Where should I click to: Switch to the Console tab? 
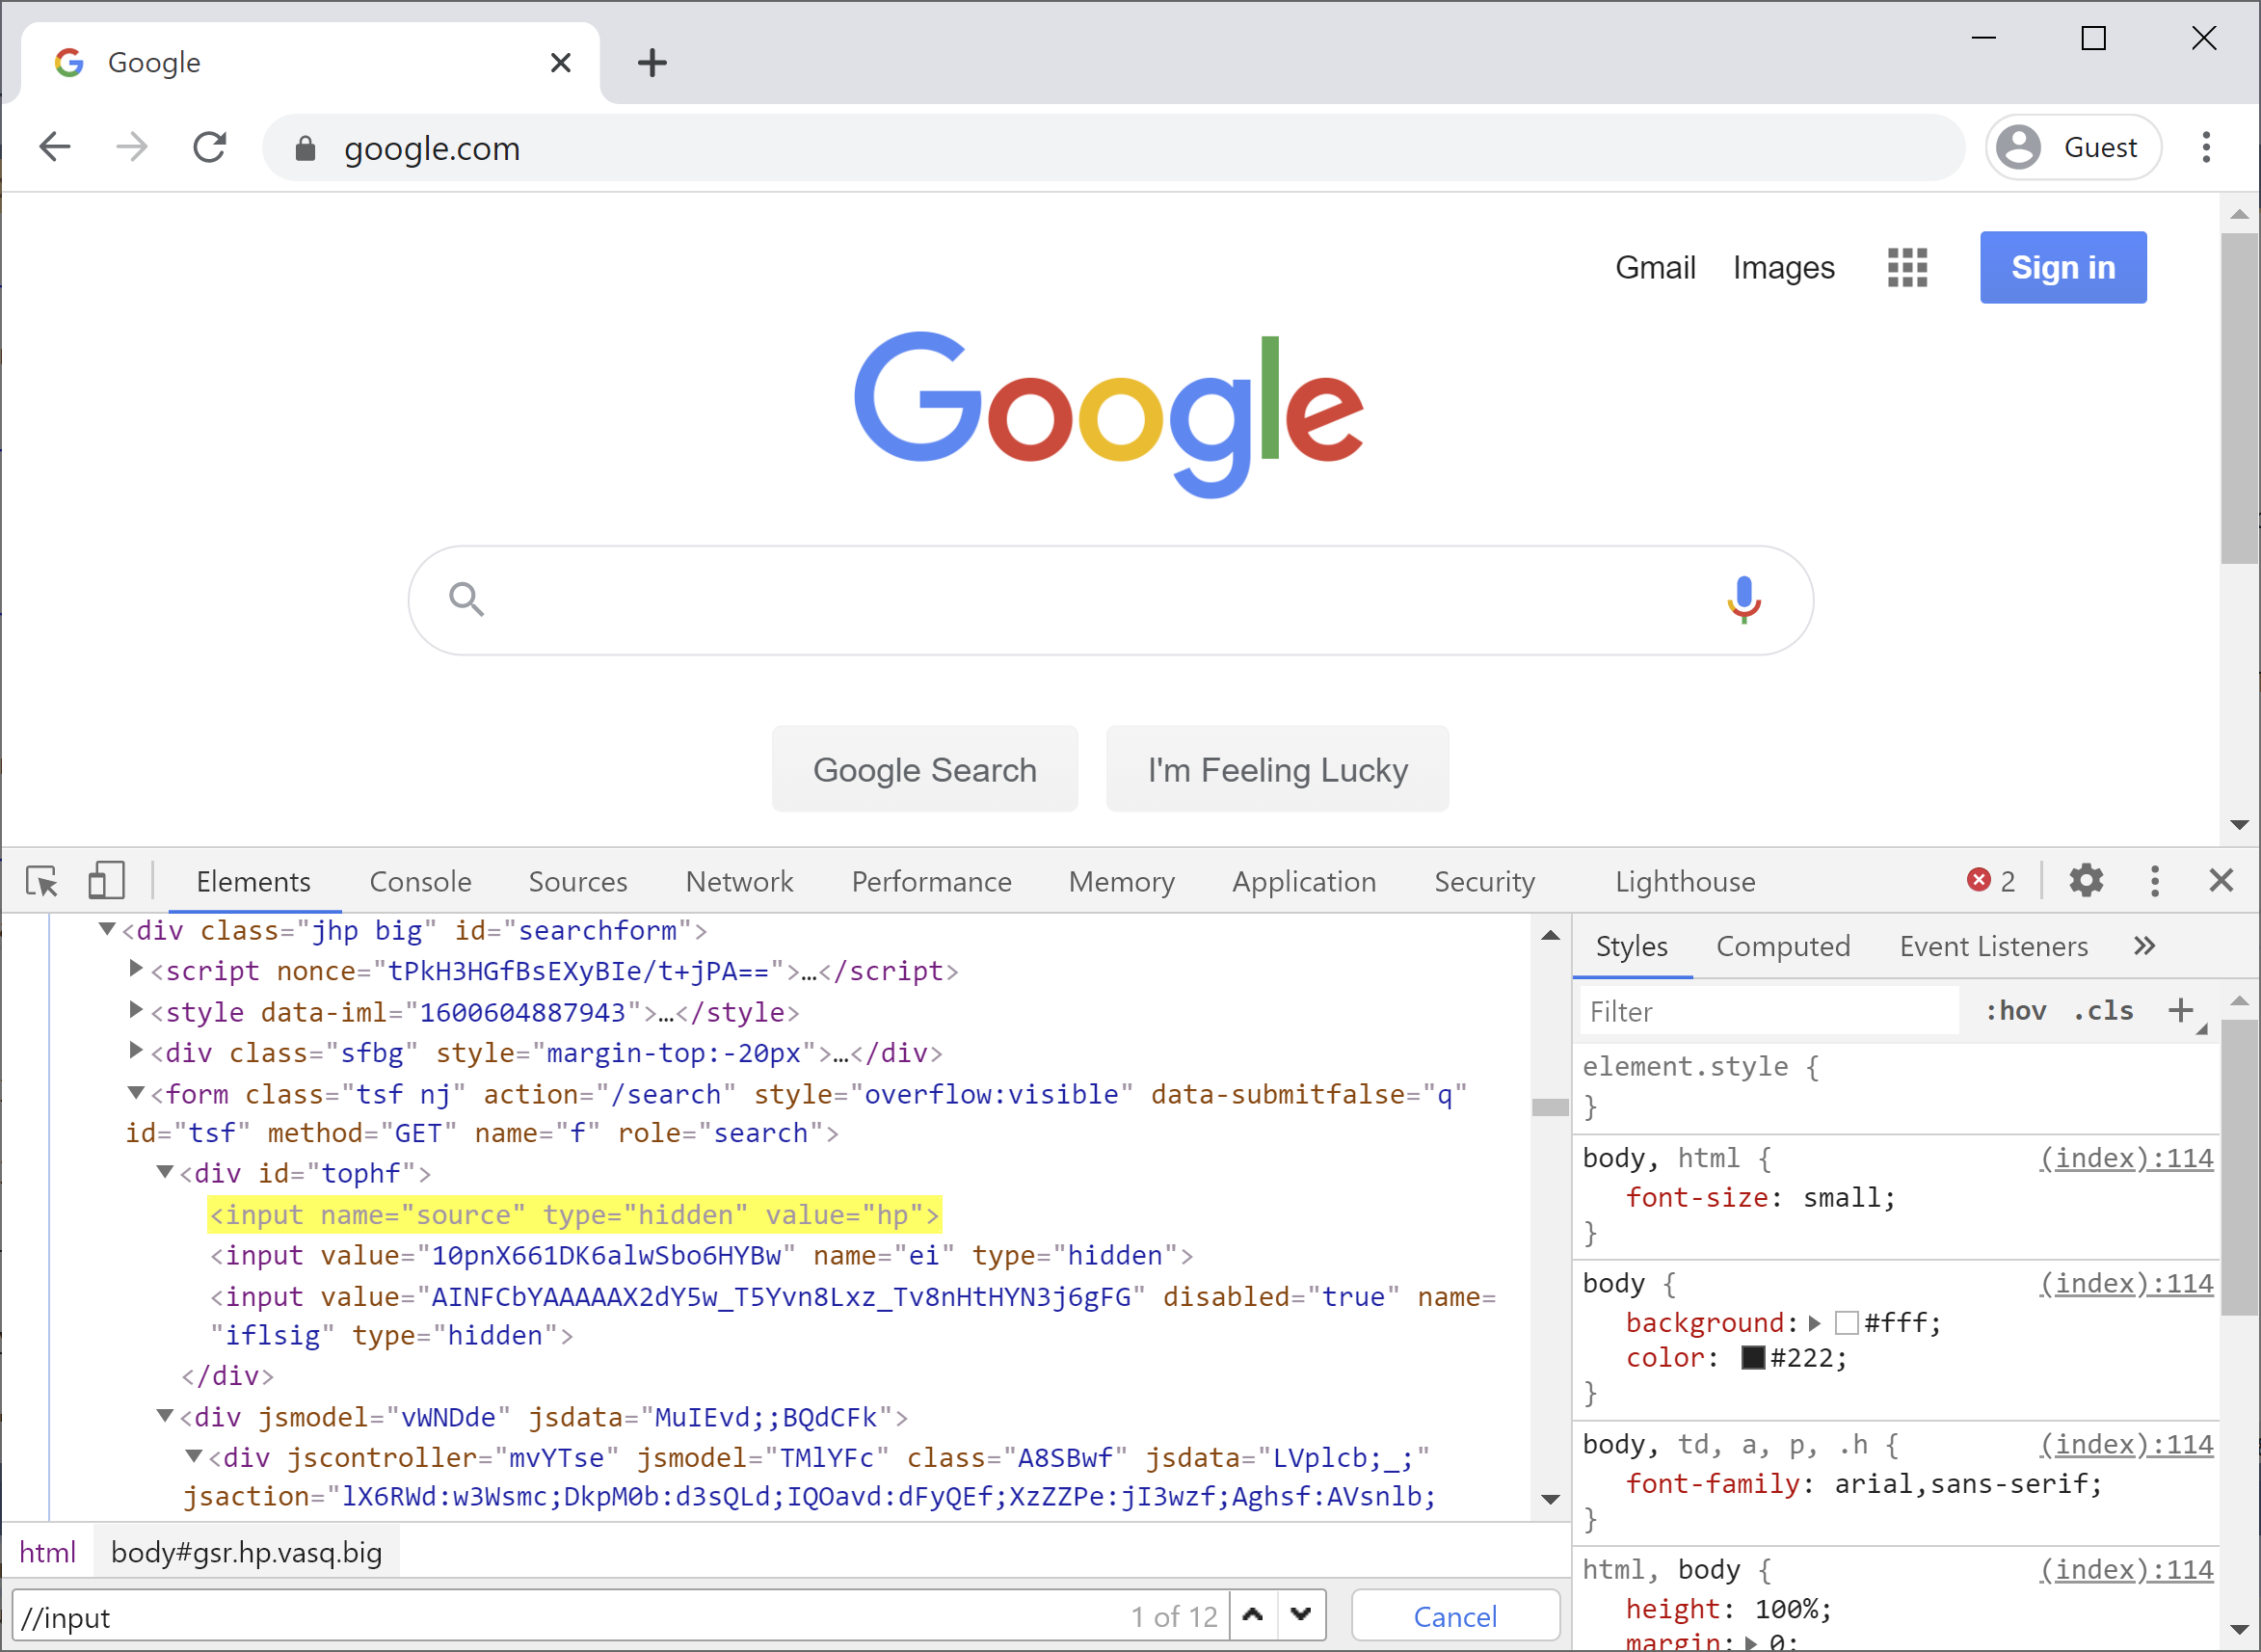(x=420, y=881)
